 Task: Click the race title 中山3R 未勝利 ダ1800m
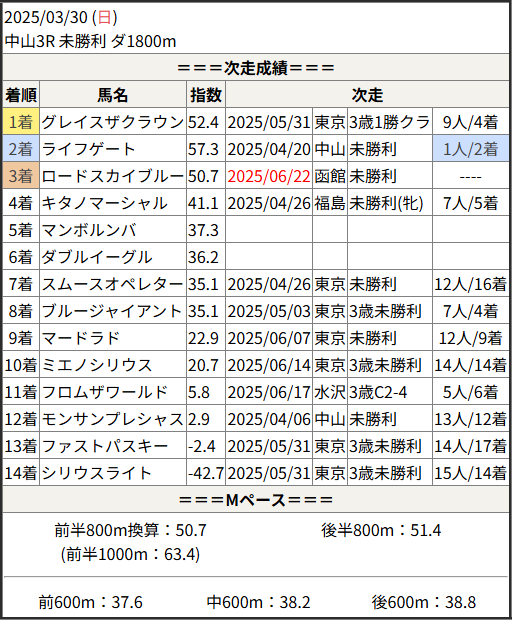(x=91, y=41)
